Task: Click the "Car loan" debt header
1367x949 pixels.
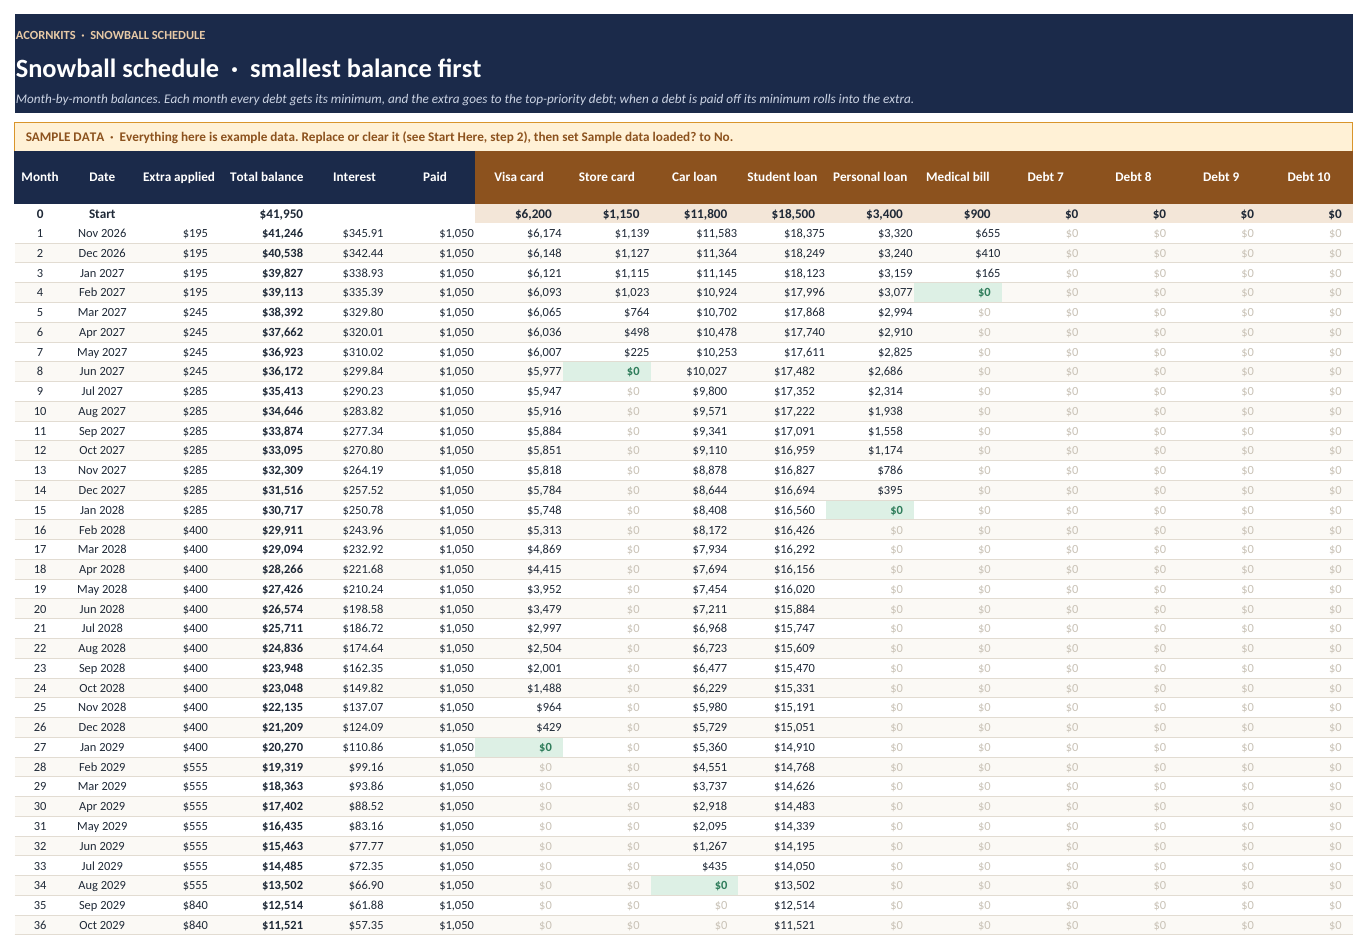Action: tap(694, 177)
